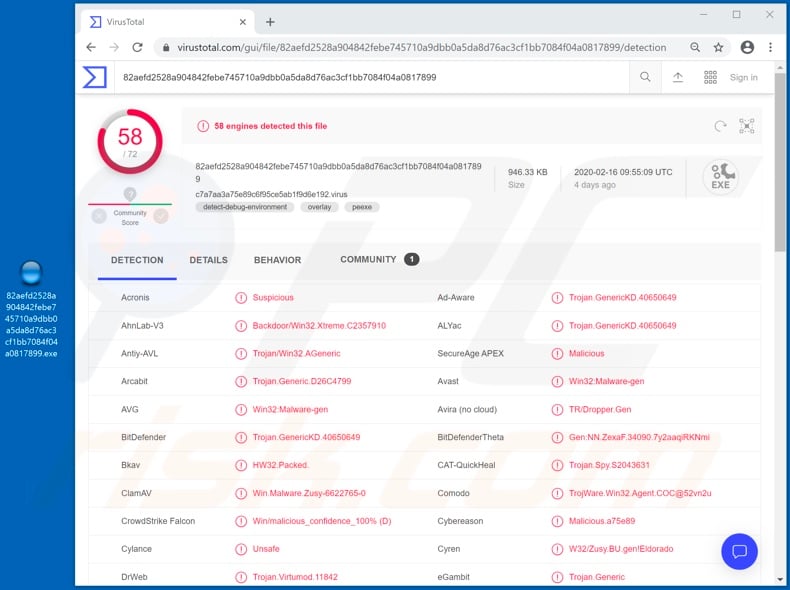Click the overlay tag
The width and height of the screenshot is (790, 590).
pos(319,207)
